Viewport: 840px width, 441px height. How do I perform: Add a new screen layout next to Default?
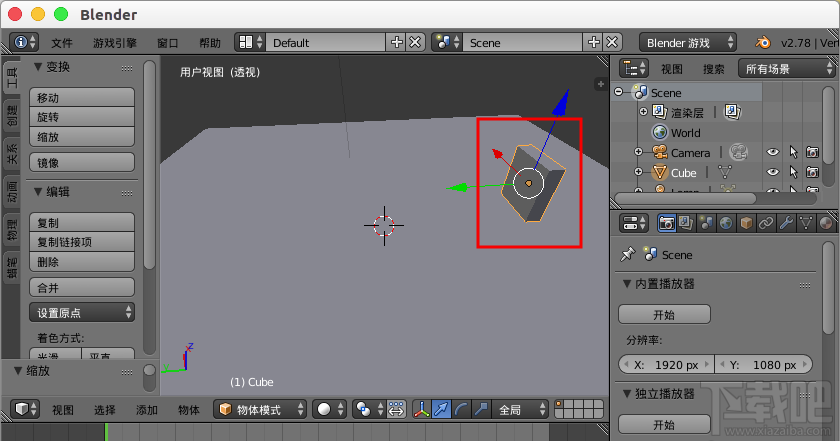[396, 42]
